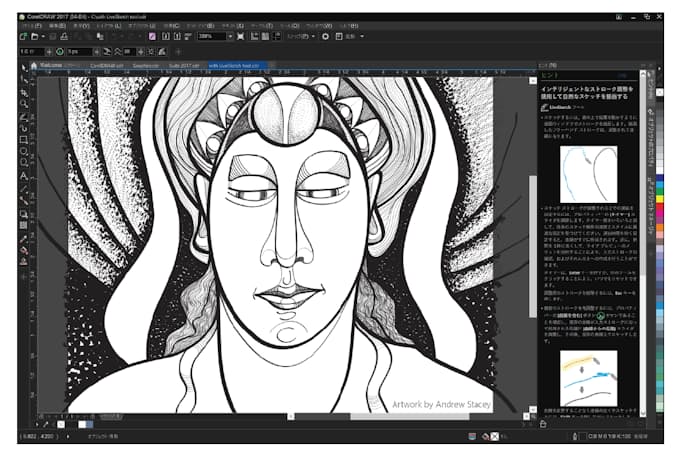Open the Options gear icon
The height and width of the screenshot is (463, 680).
point(325,36)
